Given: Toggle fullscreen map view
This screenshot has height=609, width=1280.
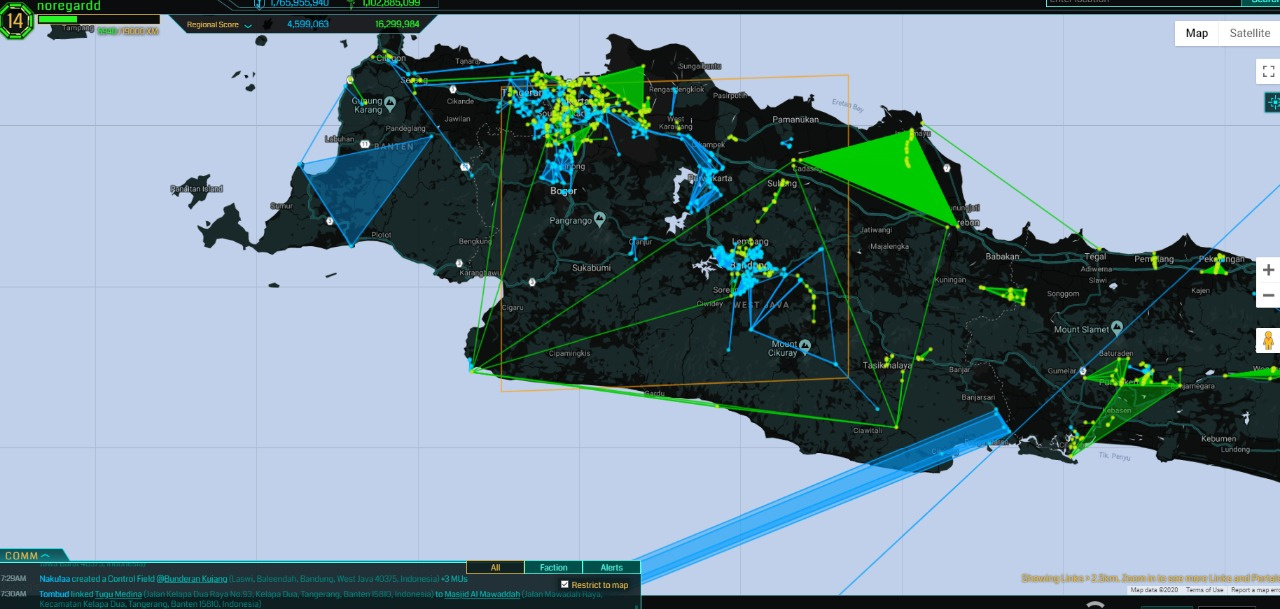Looking at the screenshot, I should (x=1268, y=71).
